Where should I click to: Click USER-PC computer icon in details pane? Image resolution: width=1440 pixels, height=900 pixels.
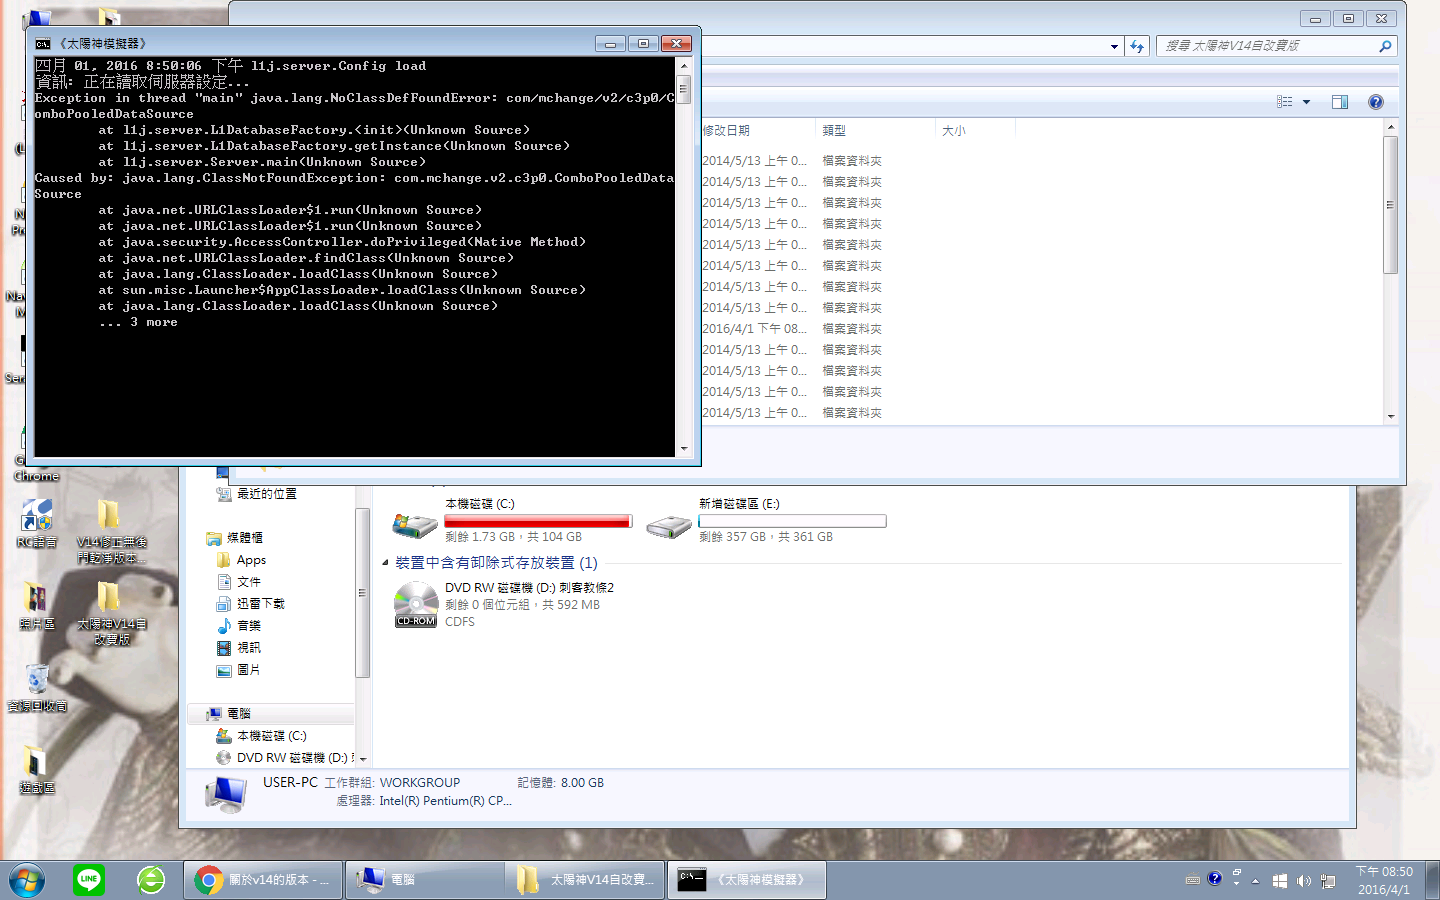tap(225, 794)
